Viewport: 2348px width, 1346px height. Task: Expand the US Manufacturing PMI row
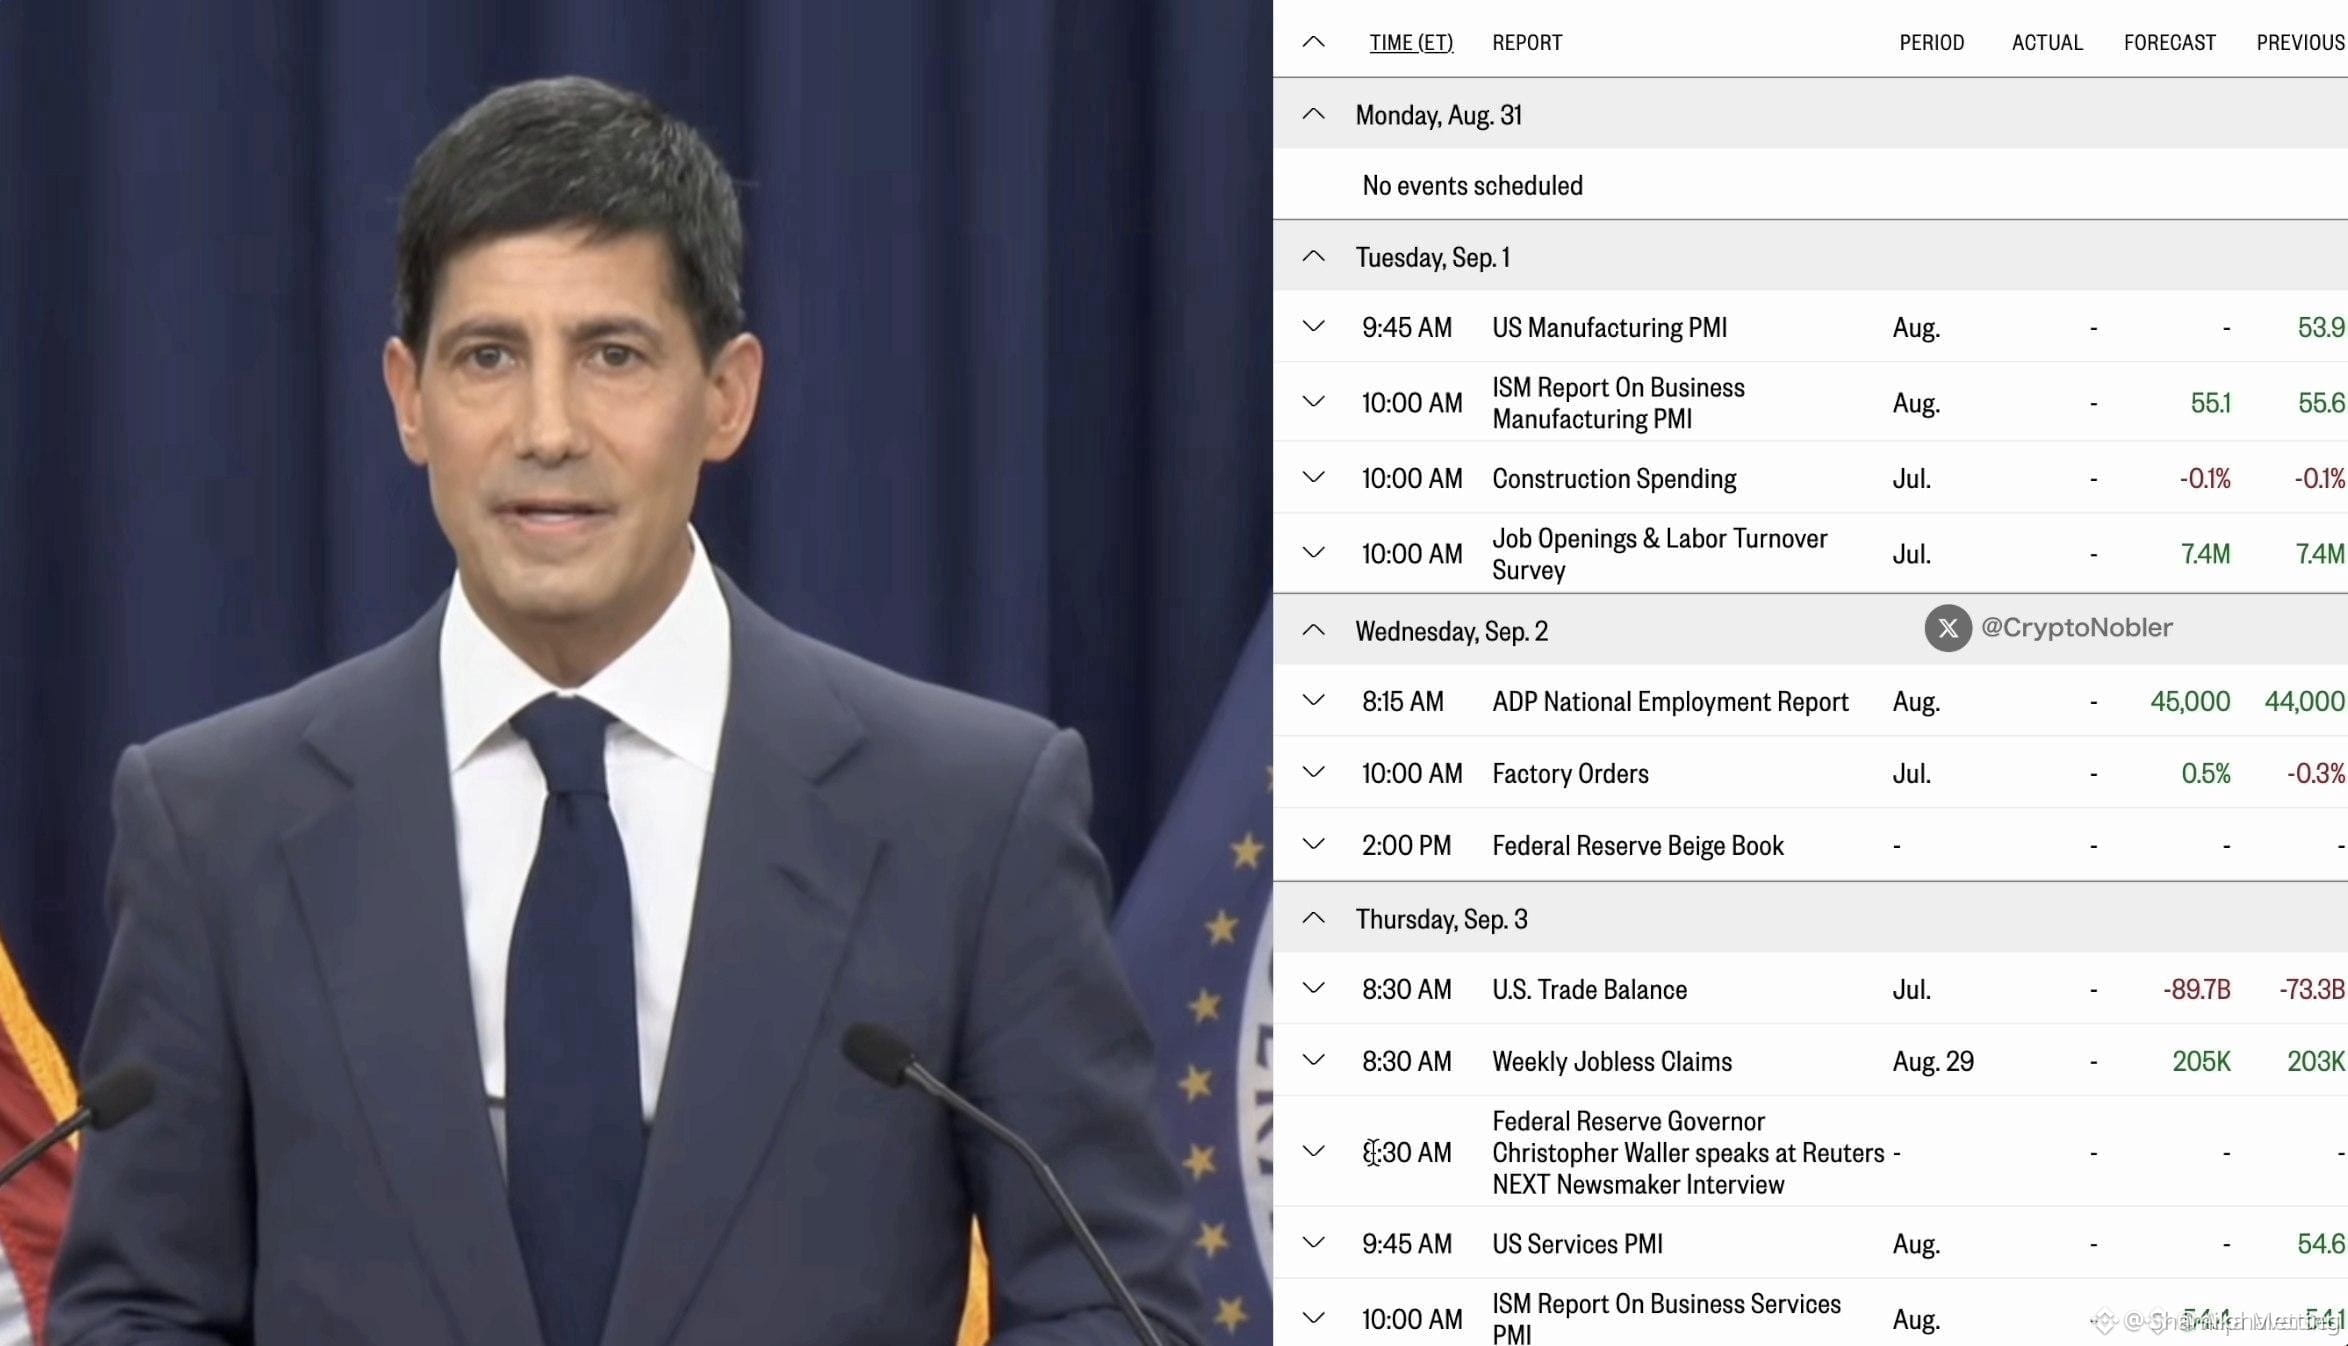[x=1313, y=326]
